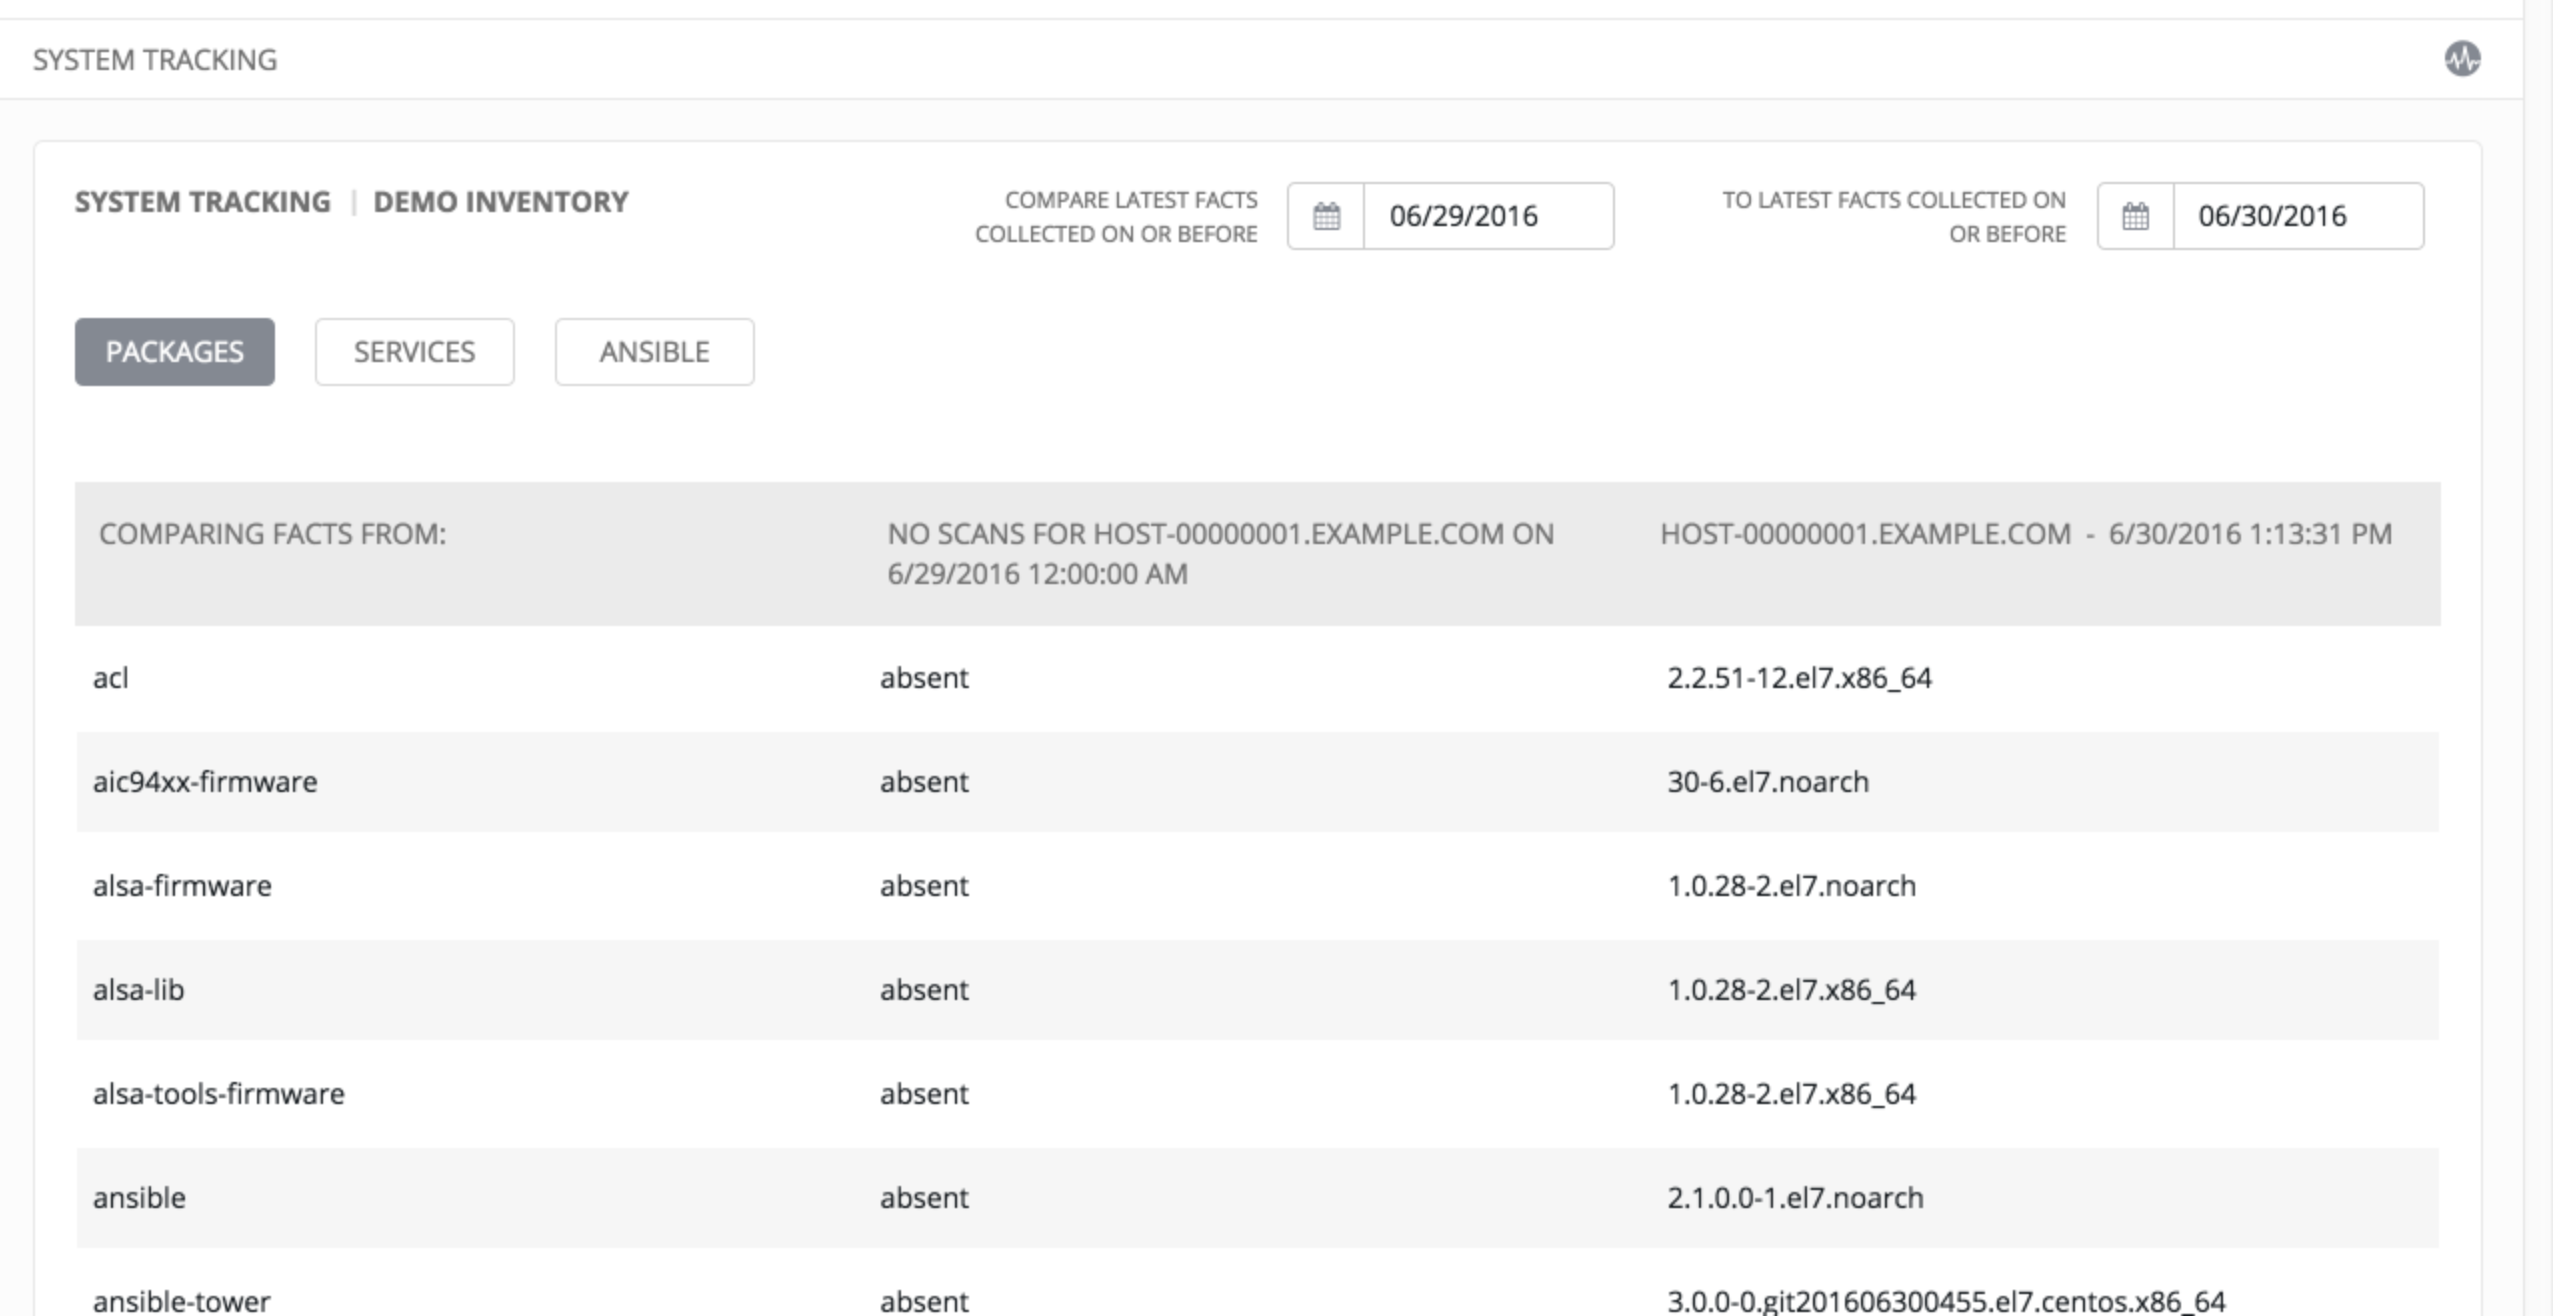The width and height of the screenshot is (2553, 1316).
Task: Select the ansible-tower package row
Action: click(182, 1300)
